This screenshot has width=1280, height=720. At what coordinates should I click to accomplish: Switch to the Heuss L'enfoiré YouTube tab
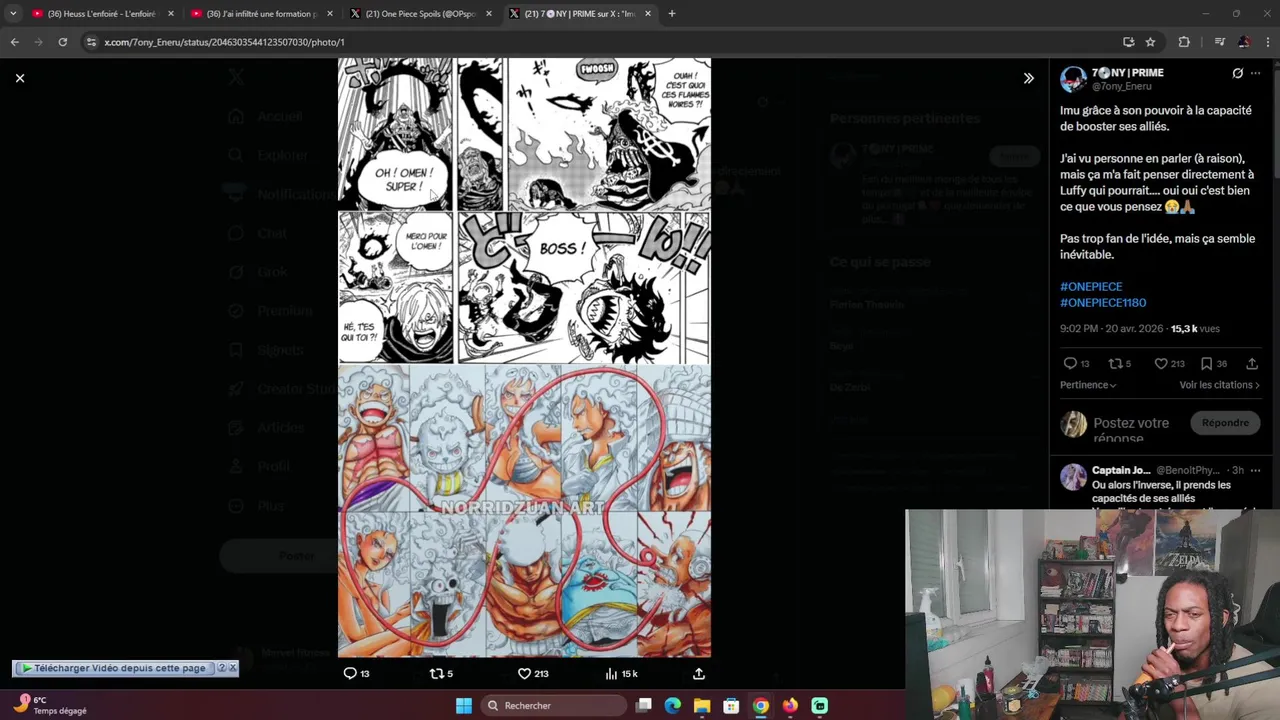pyautogui.click(x=103, y=14)
